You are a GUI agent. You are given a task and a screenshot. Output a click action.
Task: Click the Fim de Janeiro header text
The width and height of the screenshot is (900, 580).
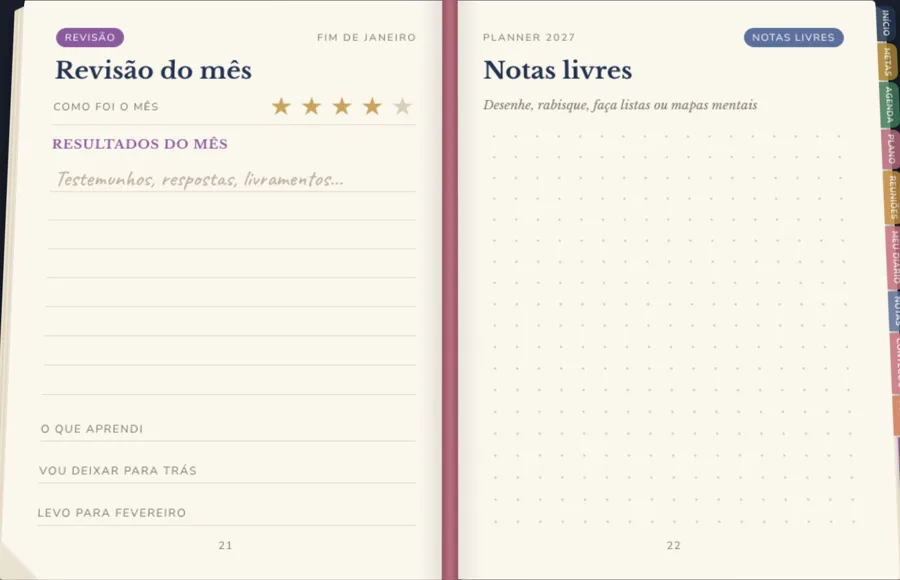(x=366, y=37)
